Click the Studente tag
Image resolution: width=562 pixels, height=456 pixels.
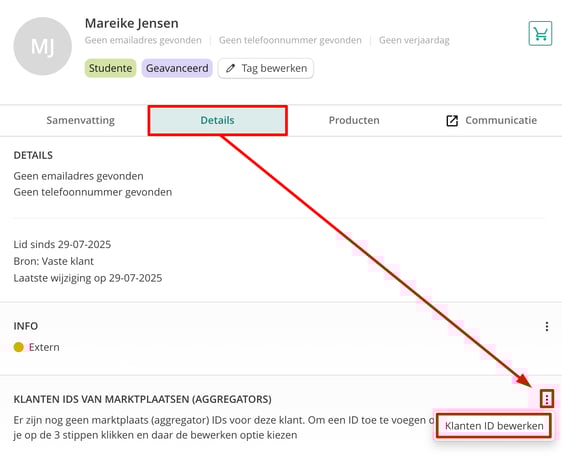pyautogui.click(x=110, y=68)
